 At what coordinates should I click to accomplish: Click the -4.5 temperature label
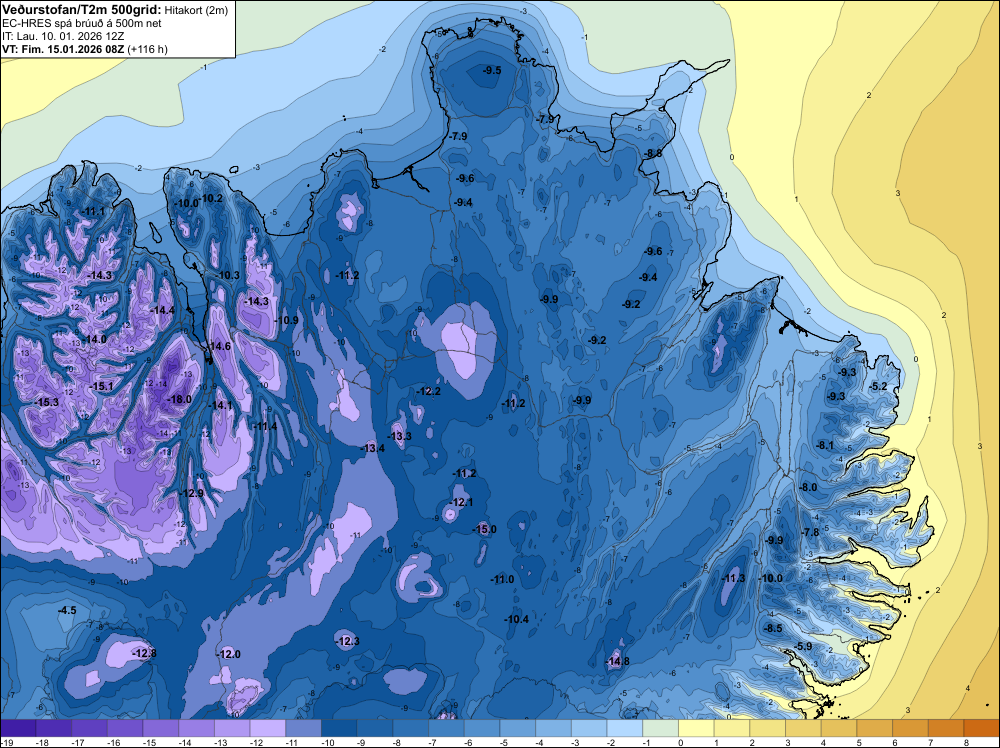(x=66, y=610)
